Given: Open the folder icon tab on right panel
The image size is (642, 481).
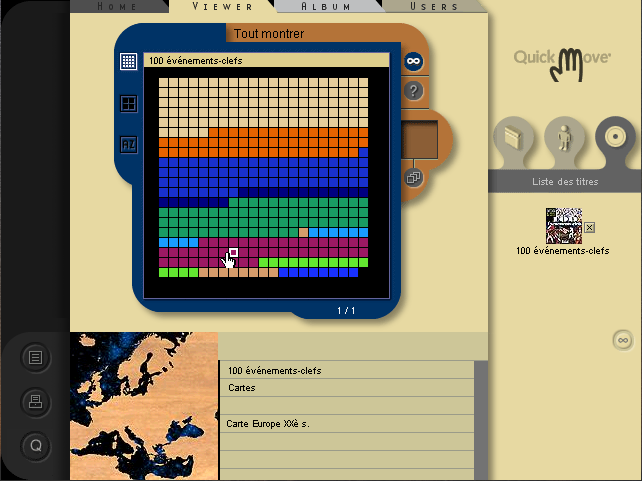Looking at the screenshot, I should [514, 136].
